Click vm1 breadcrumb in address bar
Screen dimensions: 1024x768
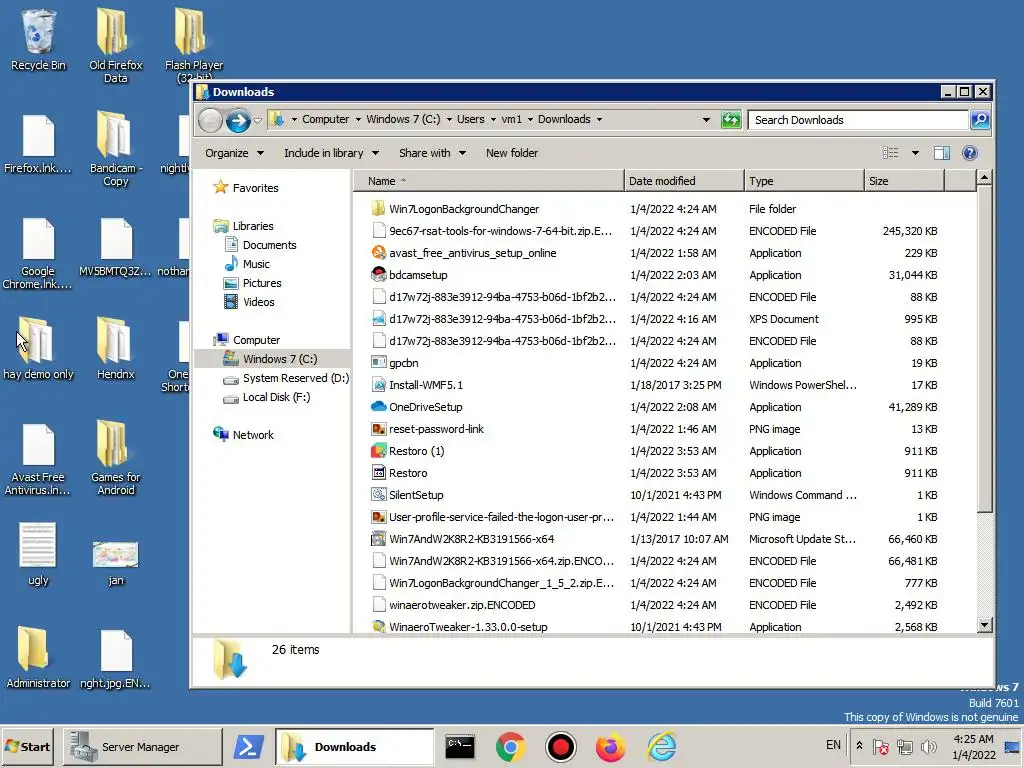(511, 120)
